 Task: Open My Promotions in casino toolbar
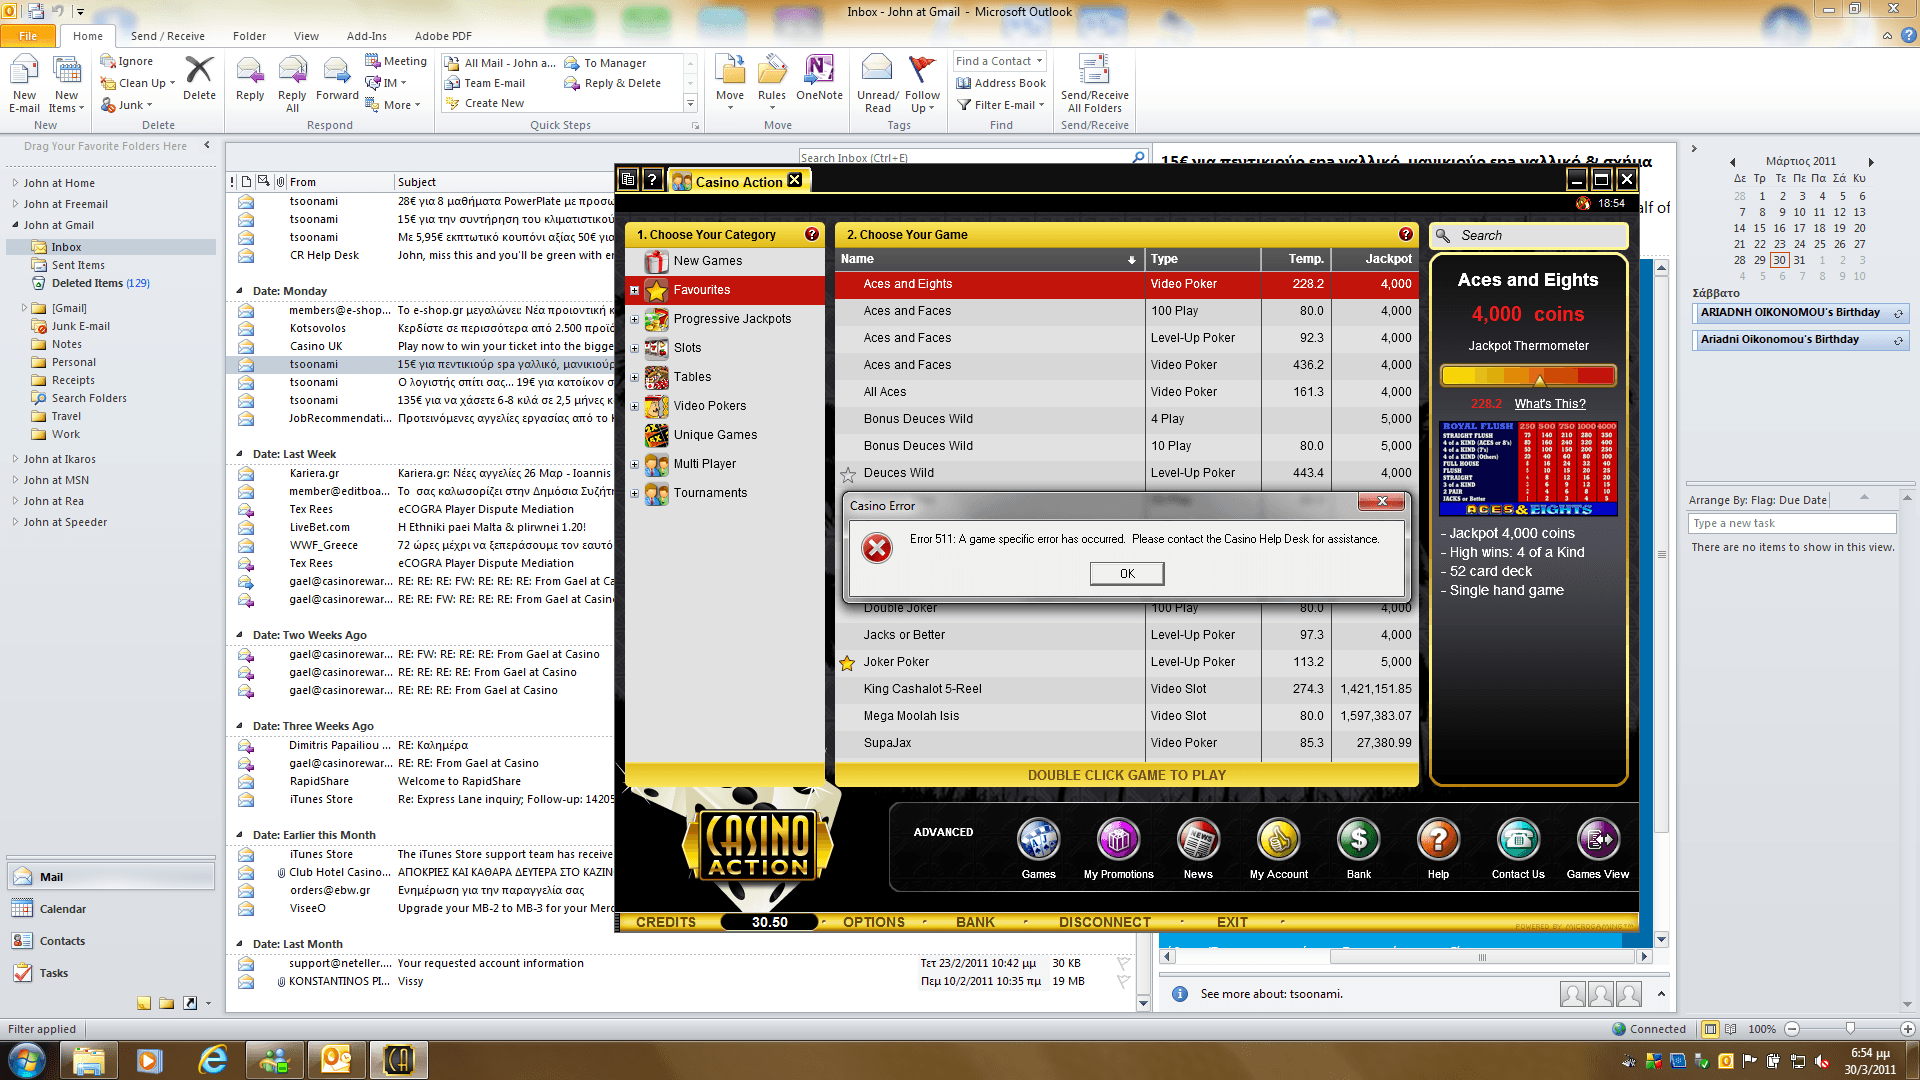[1118, 840]
